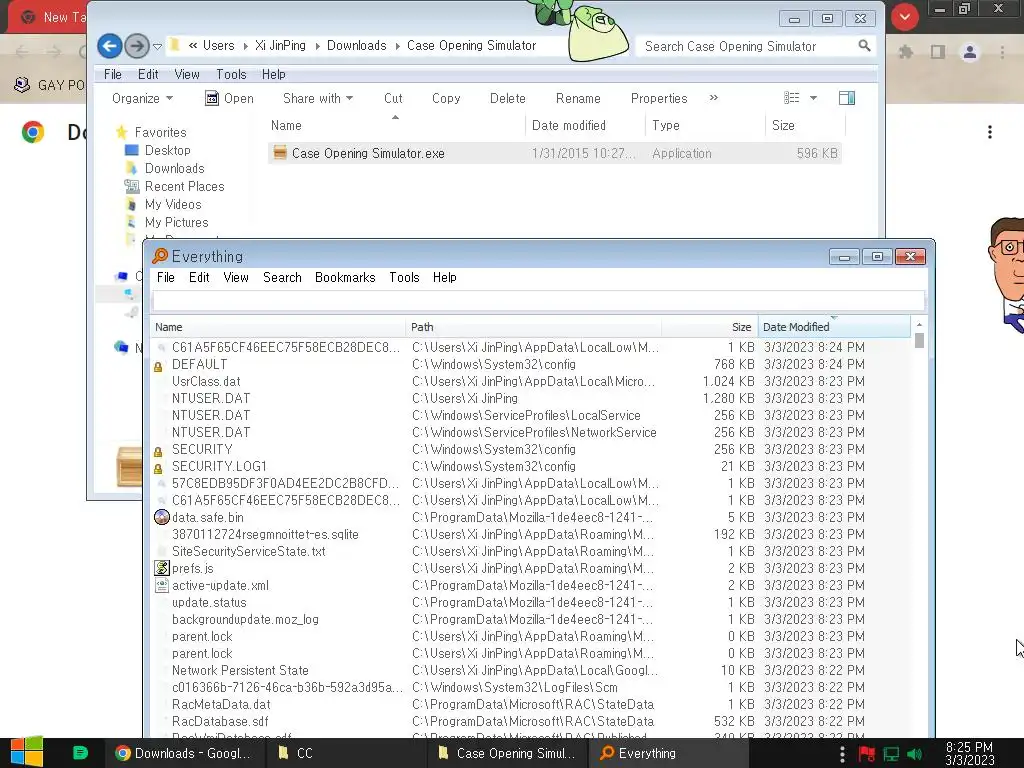Select RacDatabase.sdf in results

(x=220, y=722)
